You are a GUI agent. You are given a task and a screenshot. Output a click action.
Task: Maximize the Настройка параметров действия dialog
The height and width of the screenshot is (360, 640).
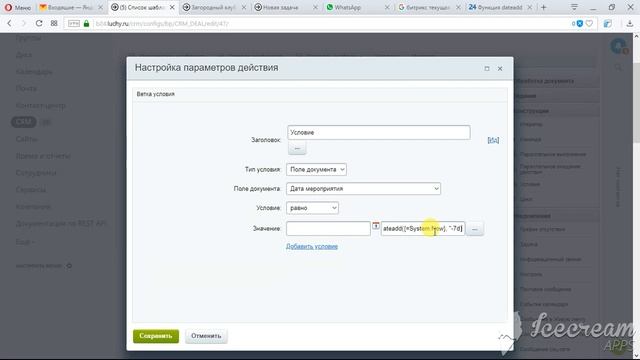487,69
